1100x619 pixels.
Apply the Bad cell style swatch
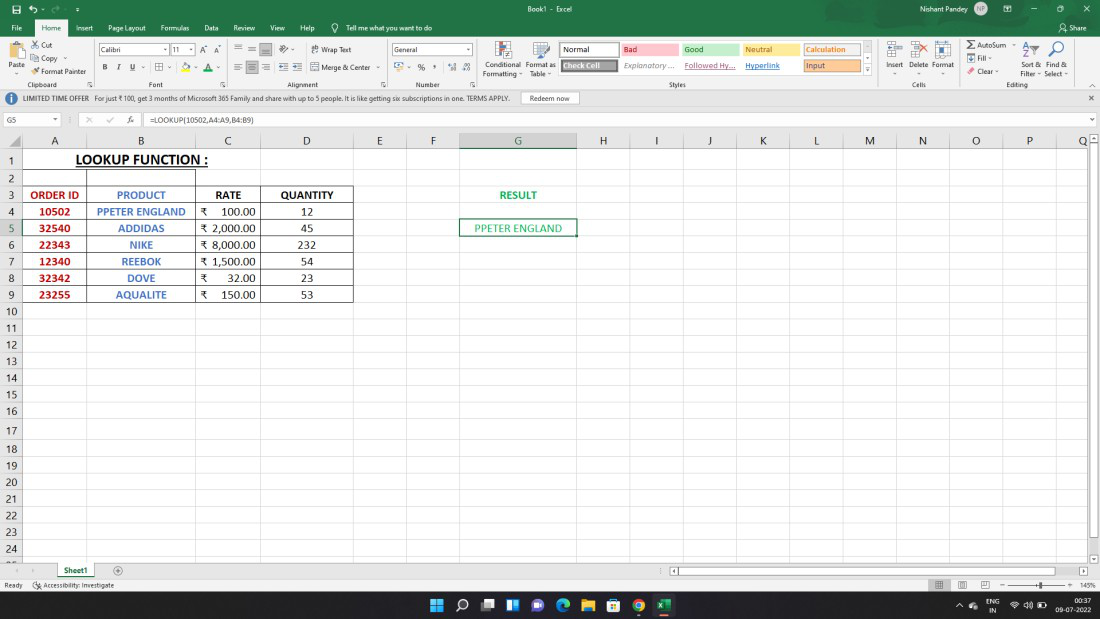tap(650, 49)
